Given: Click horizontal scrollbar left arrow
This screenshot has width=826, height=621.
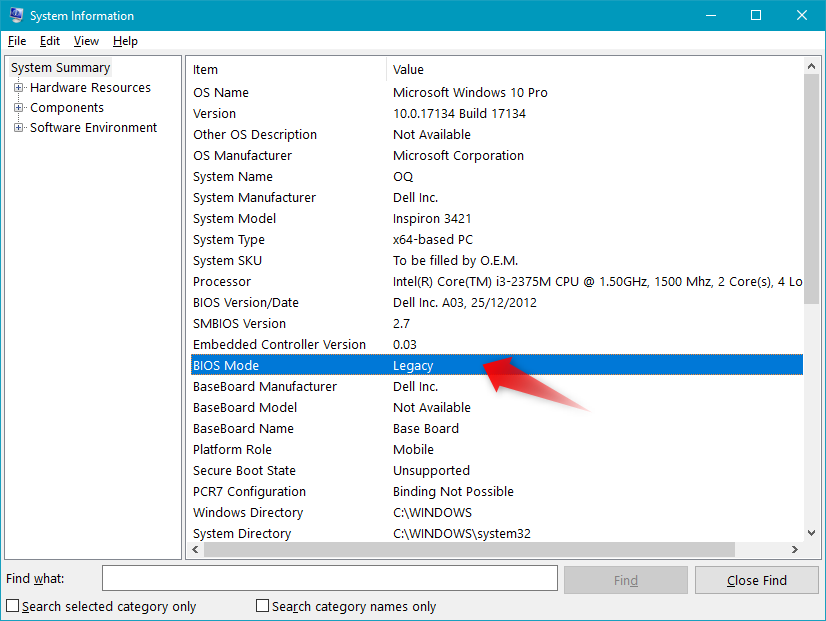Looking at the screenshot, I should click(x=195, y=549).
